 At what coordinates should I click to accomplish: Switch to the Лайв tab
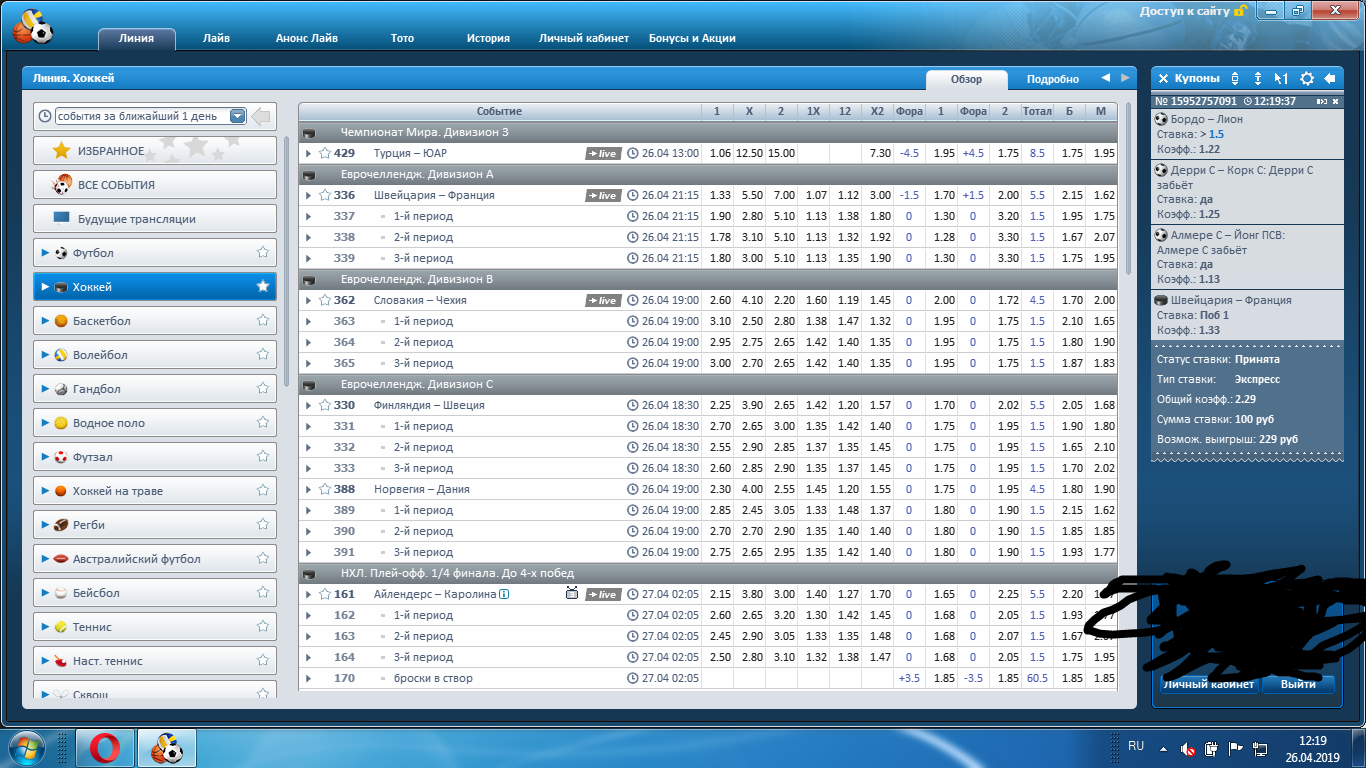[x=216, y=38]
